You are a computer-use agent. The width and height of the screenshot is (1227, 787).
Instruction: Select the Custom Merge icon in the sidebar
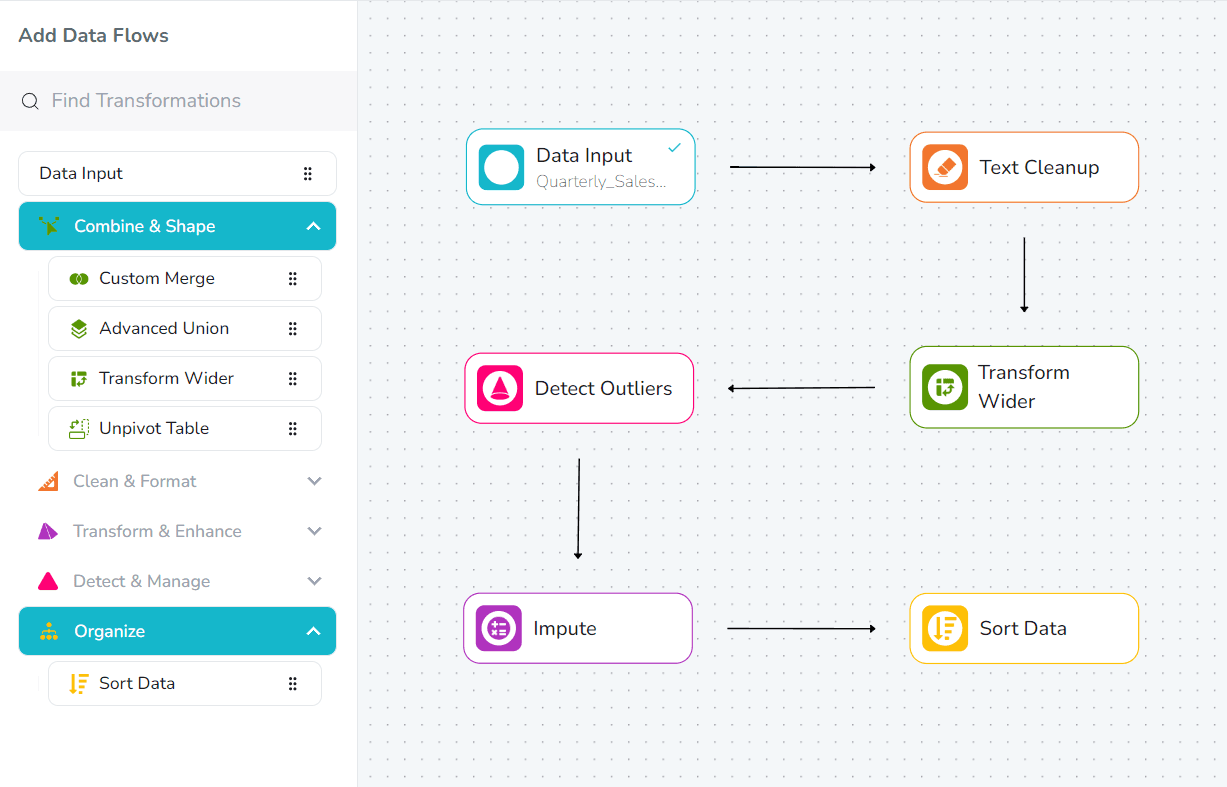(x=79, y=278)
